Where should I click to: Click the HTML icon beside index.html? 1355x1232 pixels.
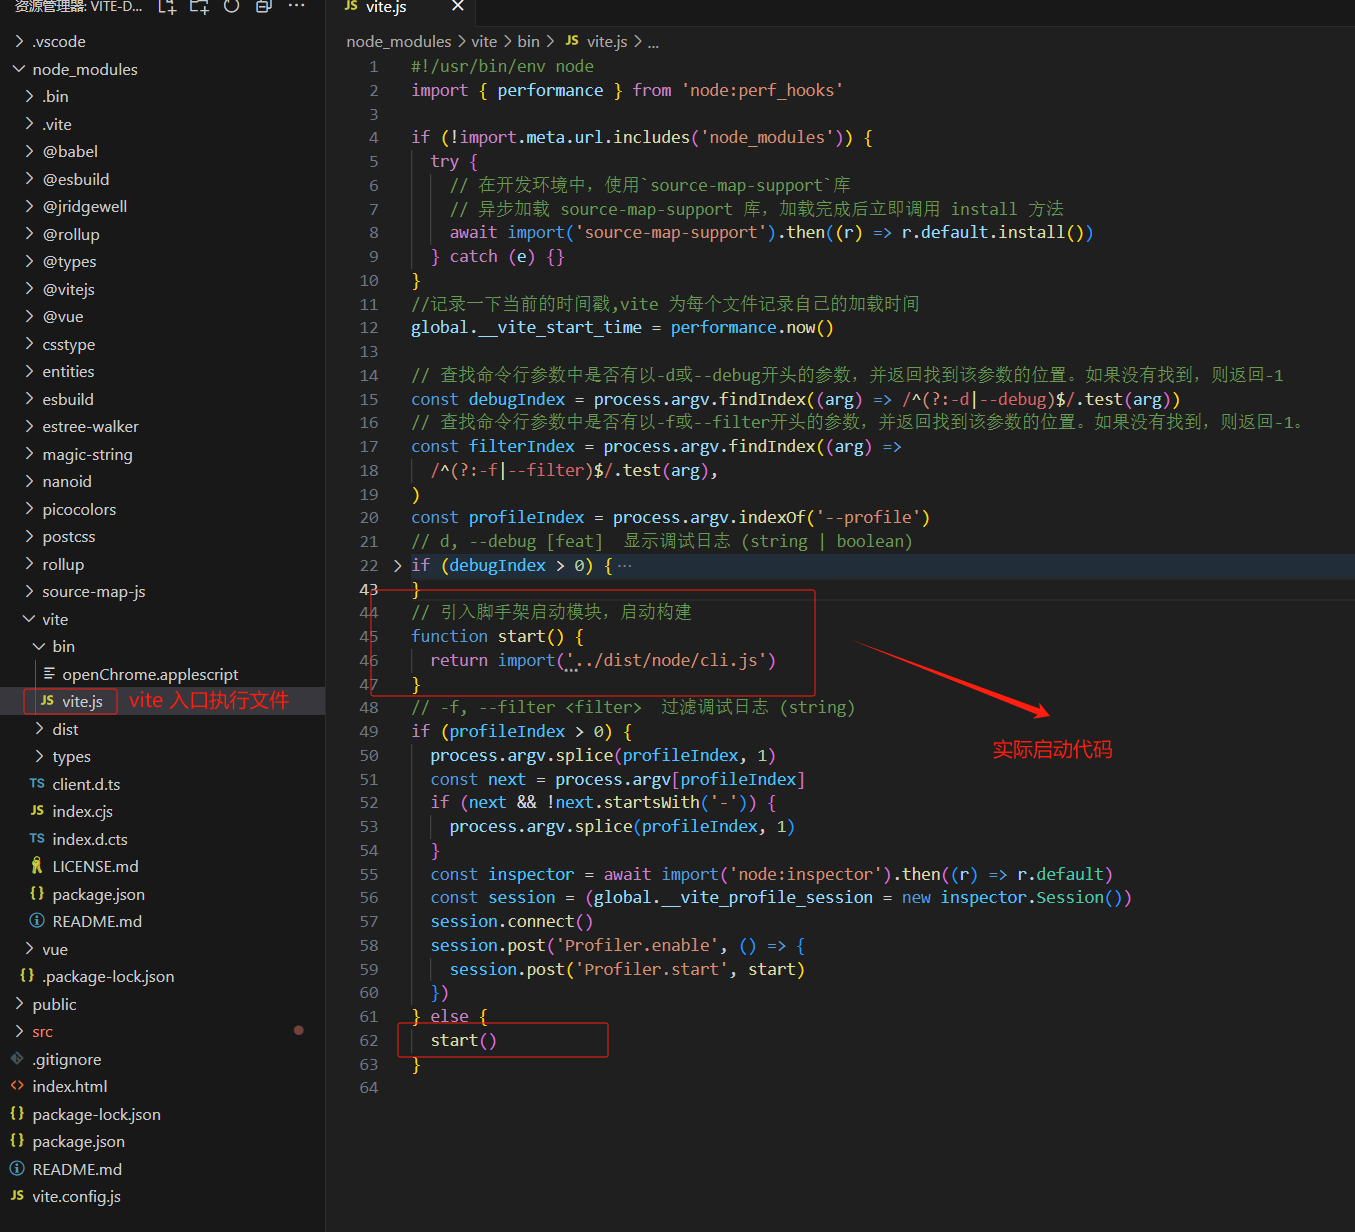tap(17, 1086)
